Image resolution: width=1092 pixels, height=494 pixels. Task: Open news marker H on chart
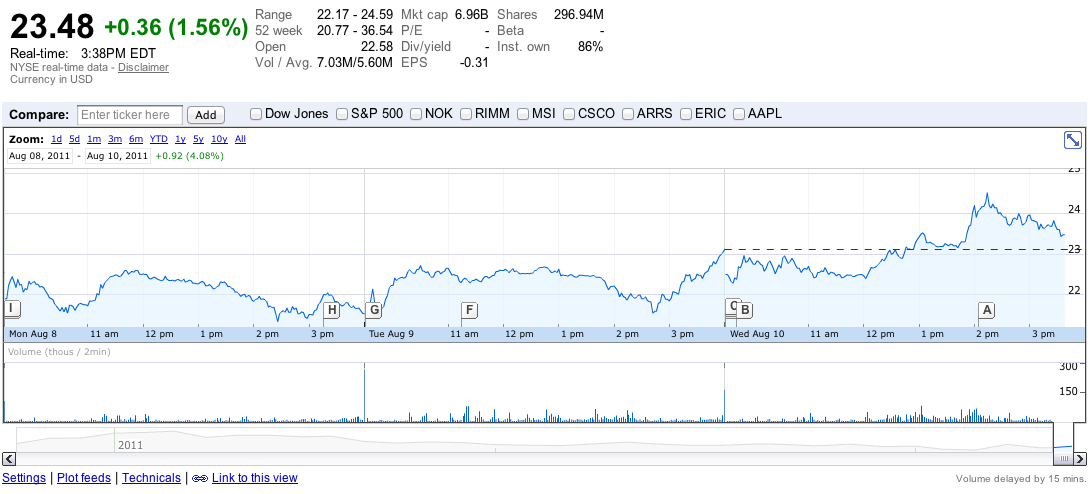pos(332,310)
